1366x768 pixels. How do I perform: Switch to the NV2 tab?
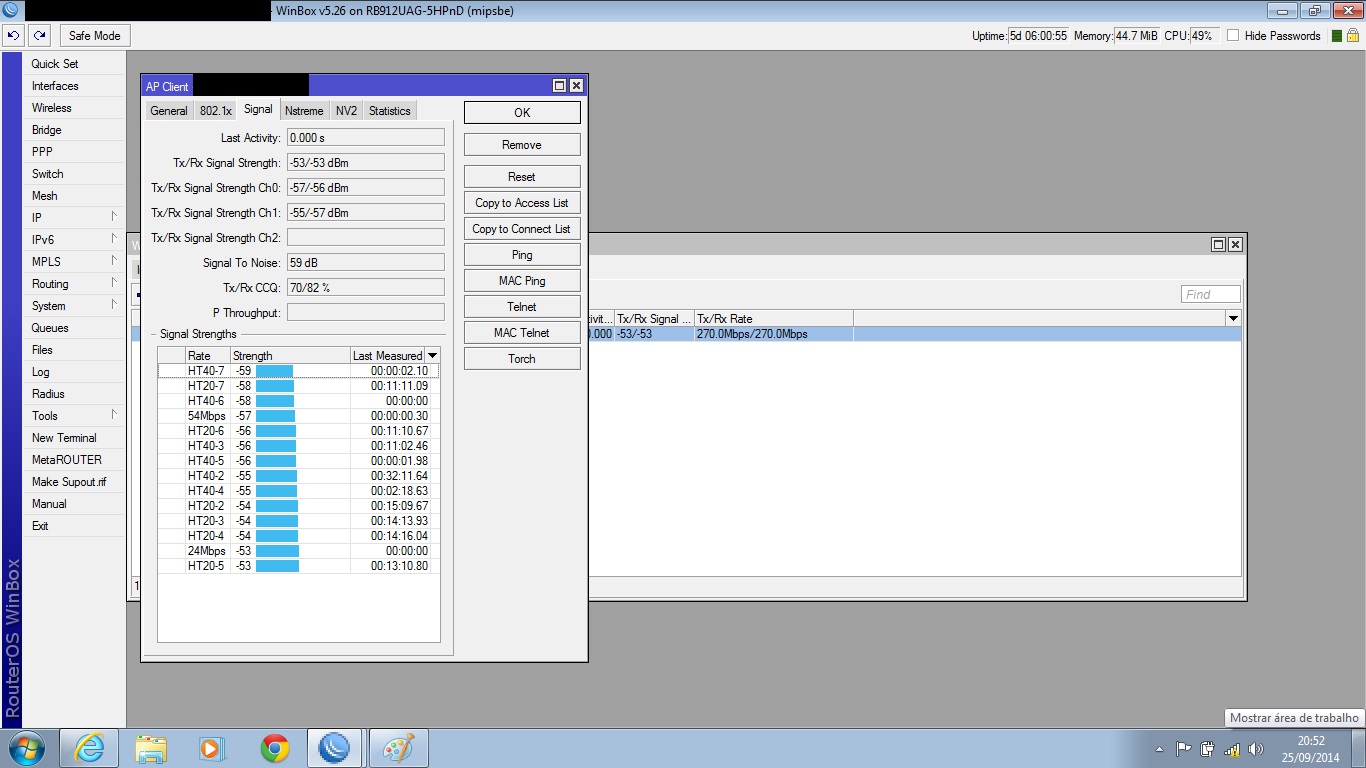pos(346,111)
